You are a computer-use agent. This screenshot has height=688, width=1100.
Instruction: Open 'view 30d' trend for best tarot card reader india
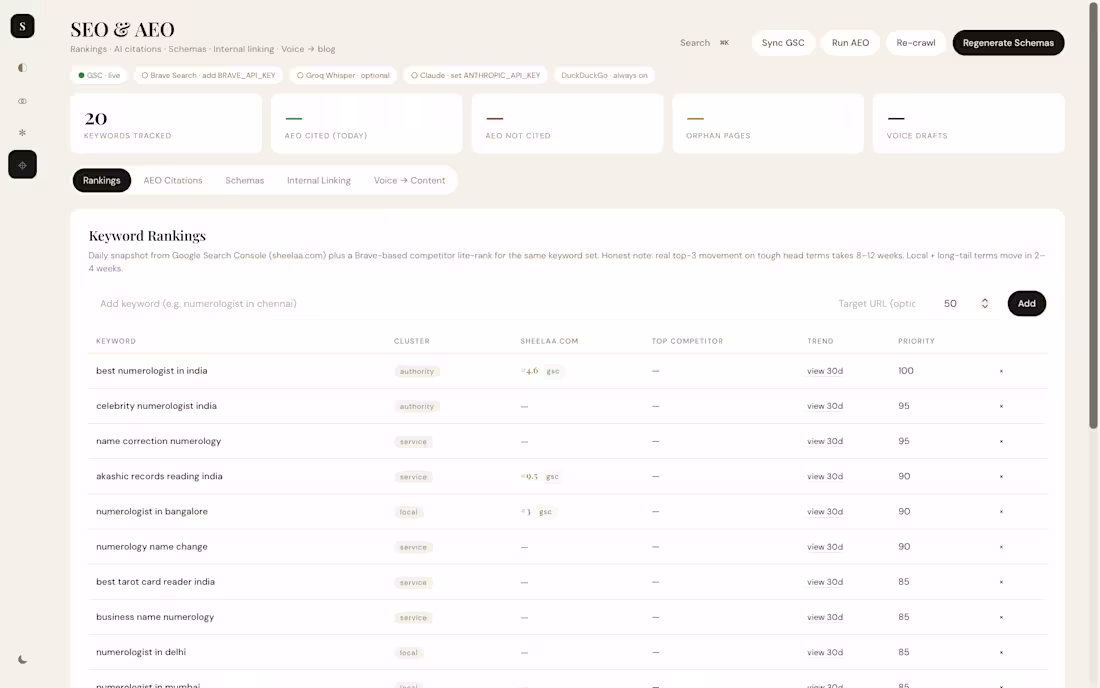click(x=825, y=582)
